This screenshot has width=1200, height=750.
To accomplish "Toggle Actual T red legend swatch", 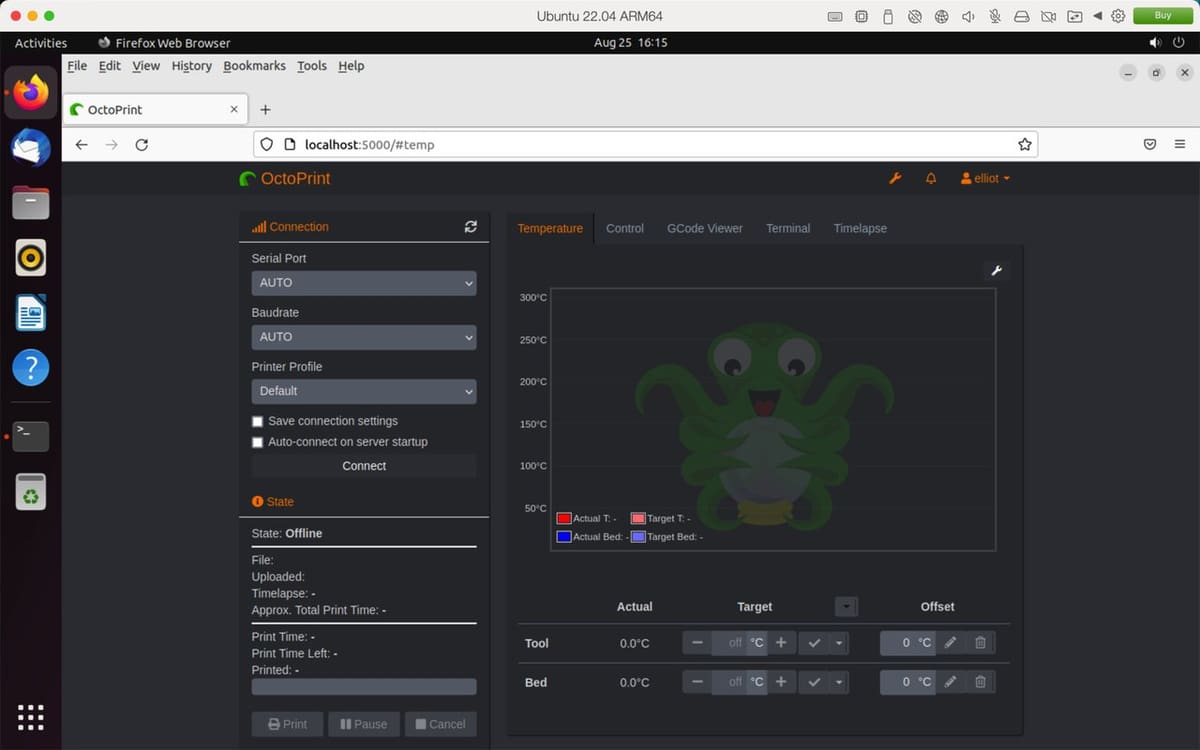I will click(564, 518).
